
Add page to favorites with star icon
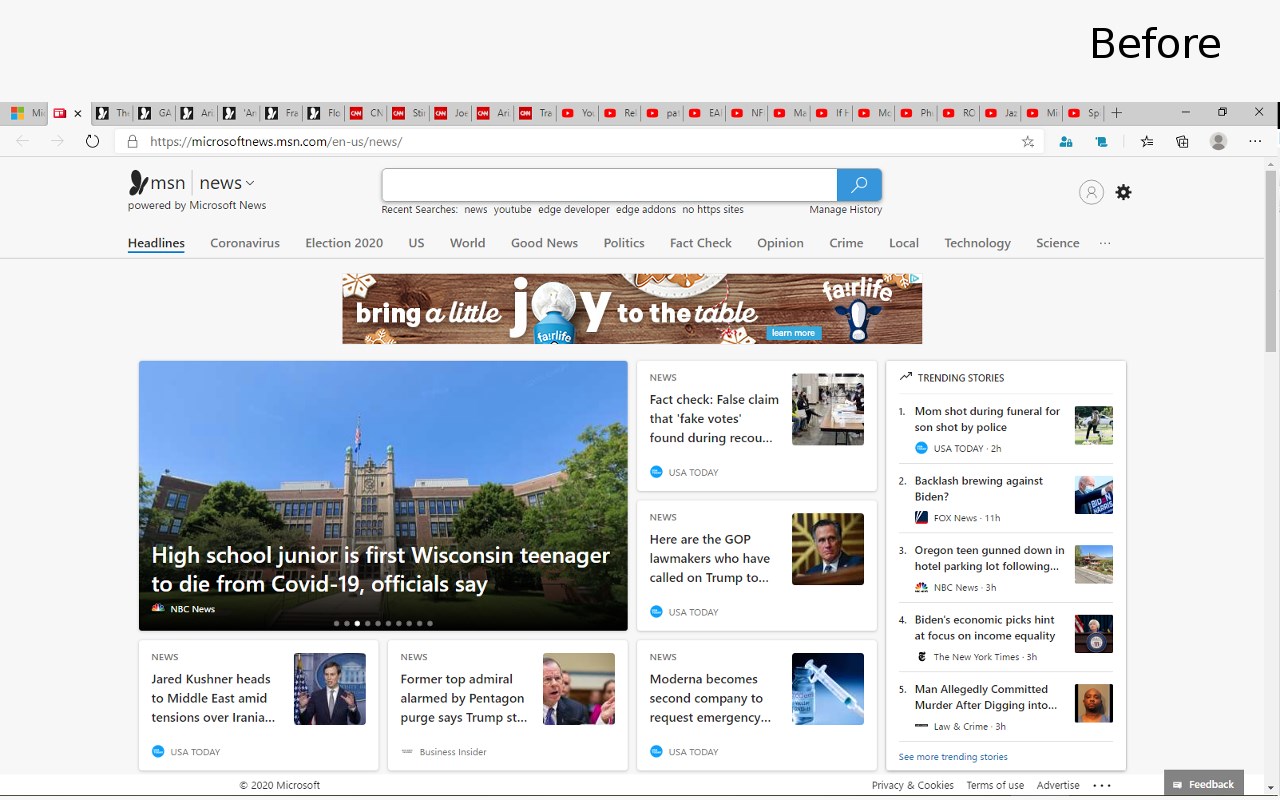coord(1028,141)
